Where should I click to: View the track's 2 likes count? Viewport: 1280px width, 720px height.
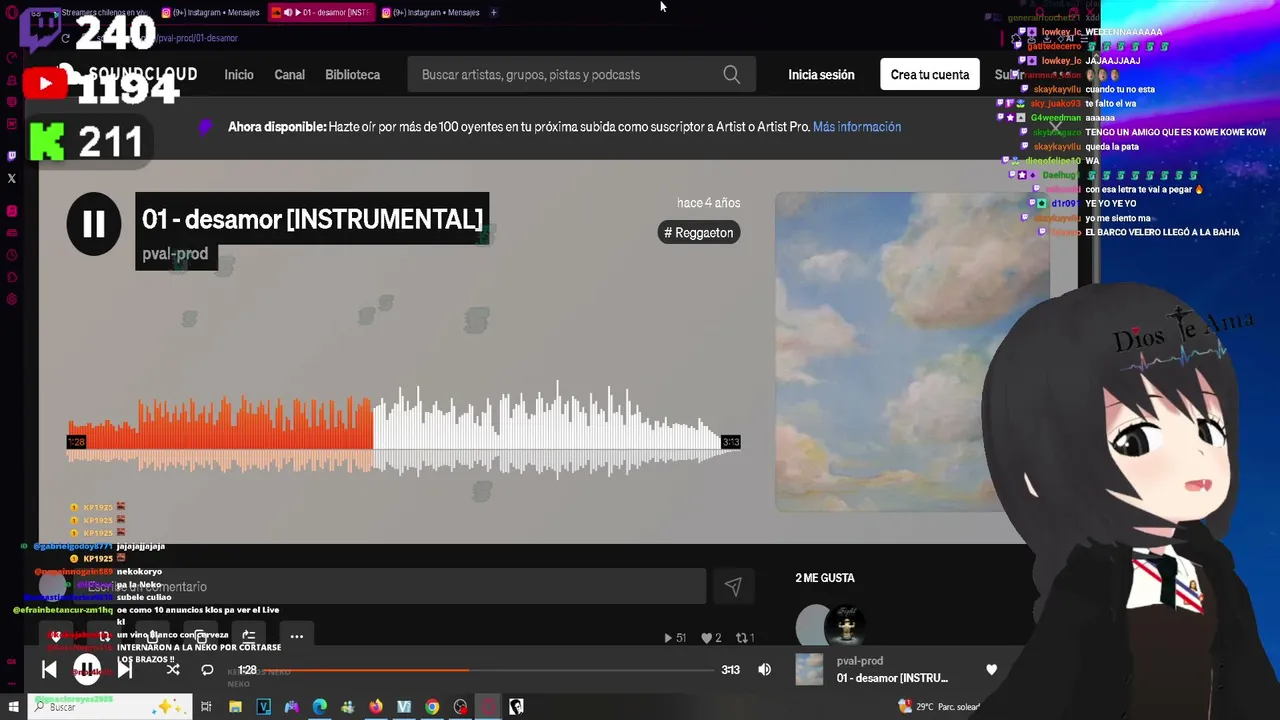tap(711, 638)
